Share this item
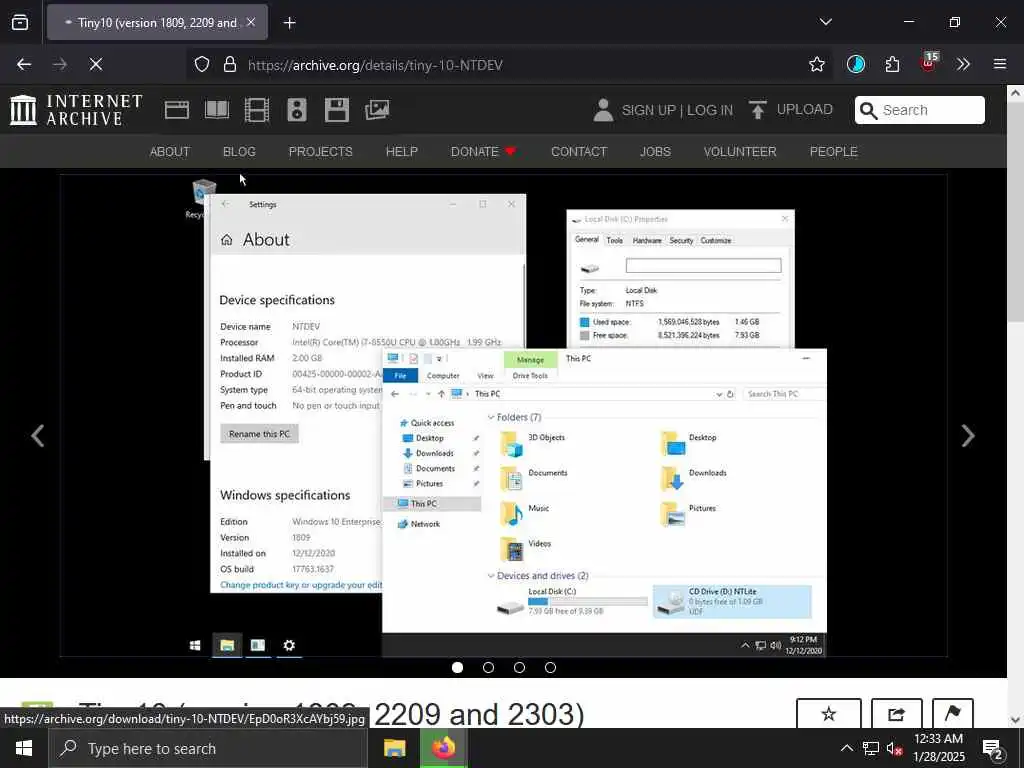 click(897, 713)
